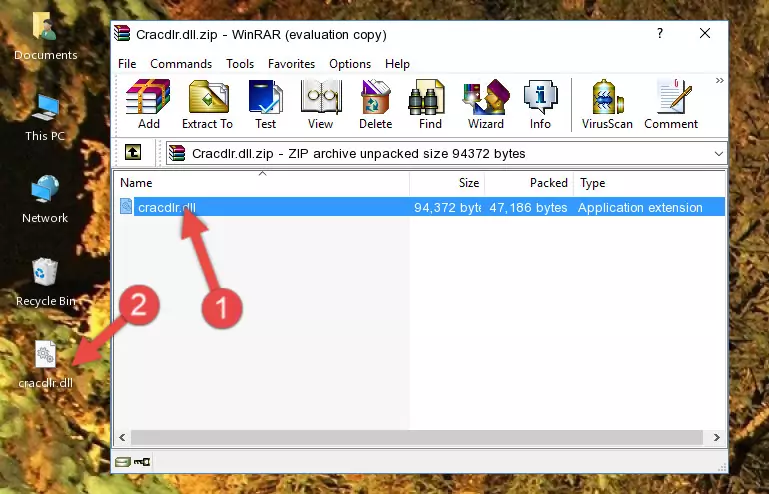
Task: Select cracdlr.dll file on the desktop
Action: tap(46, 364)
